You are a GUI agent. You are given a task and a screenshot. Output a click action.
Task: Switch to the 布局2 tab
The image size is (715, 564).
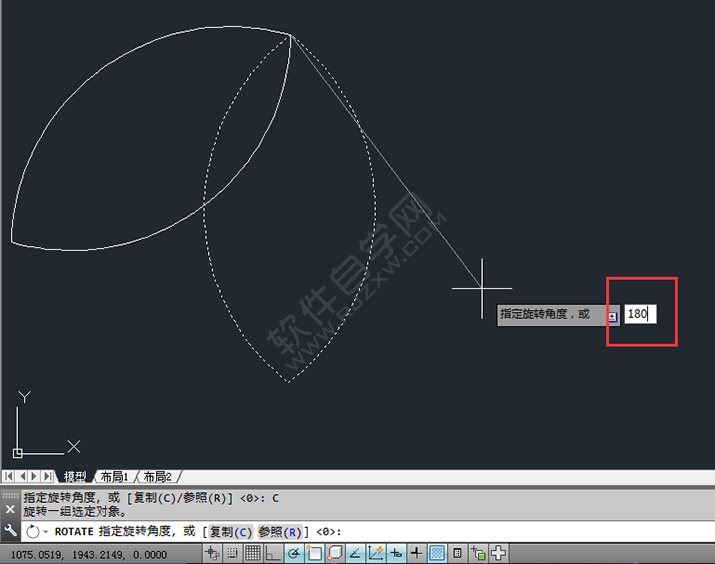click(158, 477)
